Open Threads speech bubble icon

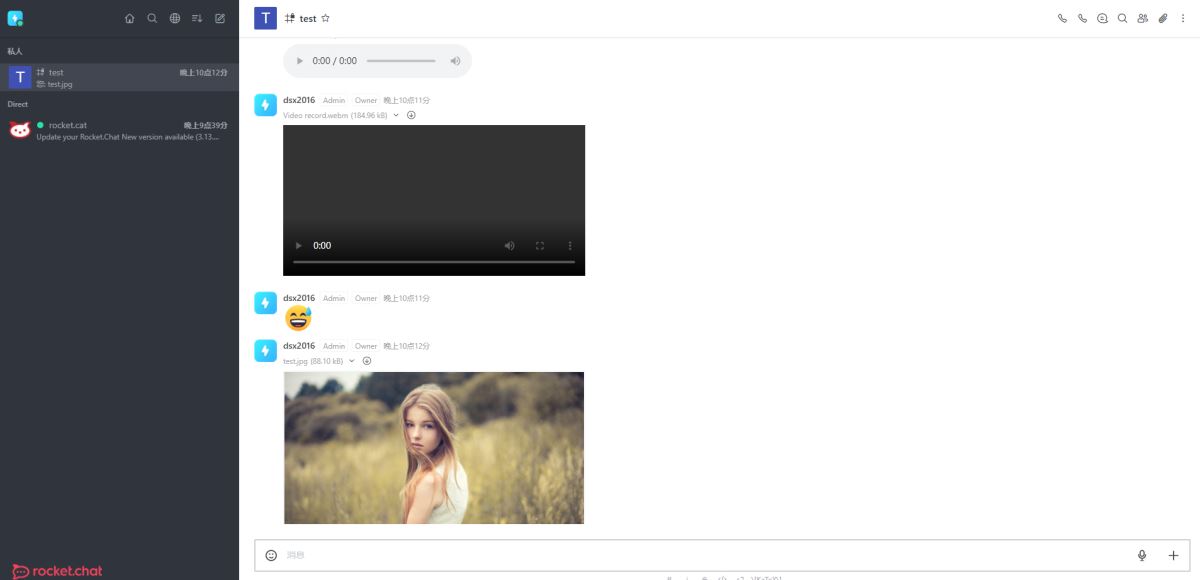click(x=1102, y=18)
